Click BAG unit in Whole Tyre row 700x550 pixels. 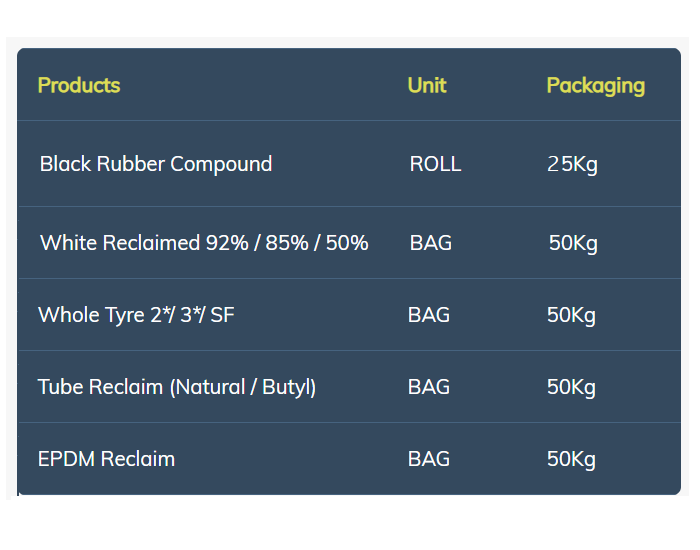coord(429,315)
